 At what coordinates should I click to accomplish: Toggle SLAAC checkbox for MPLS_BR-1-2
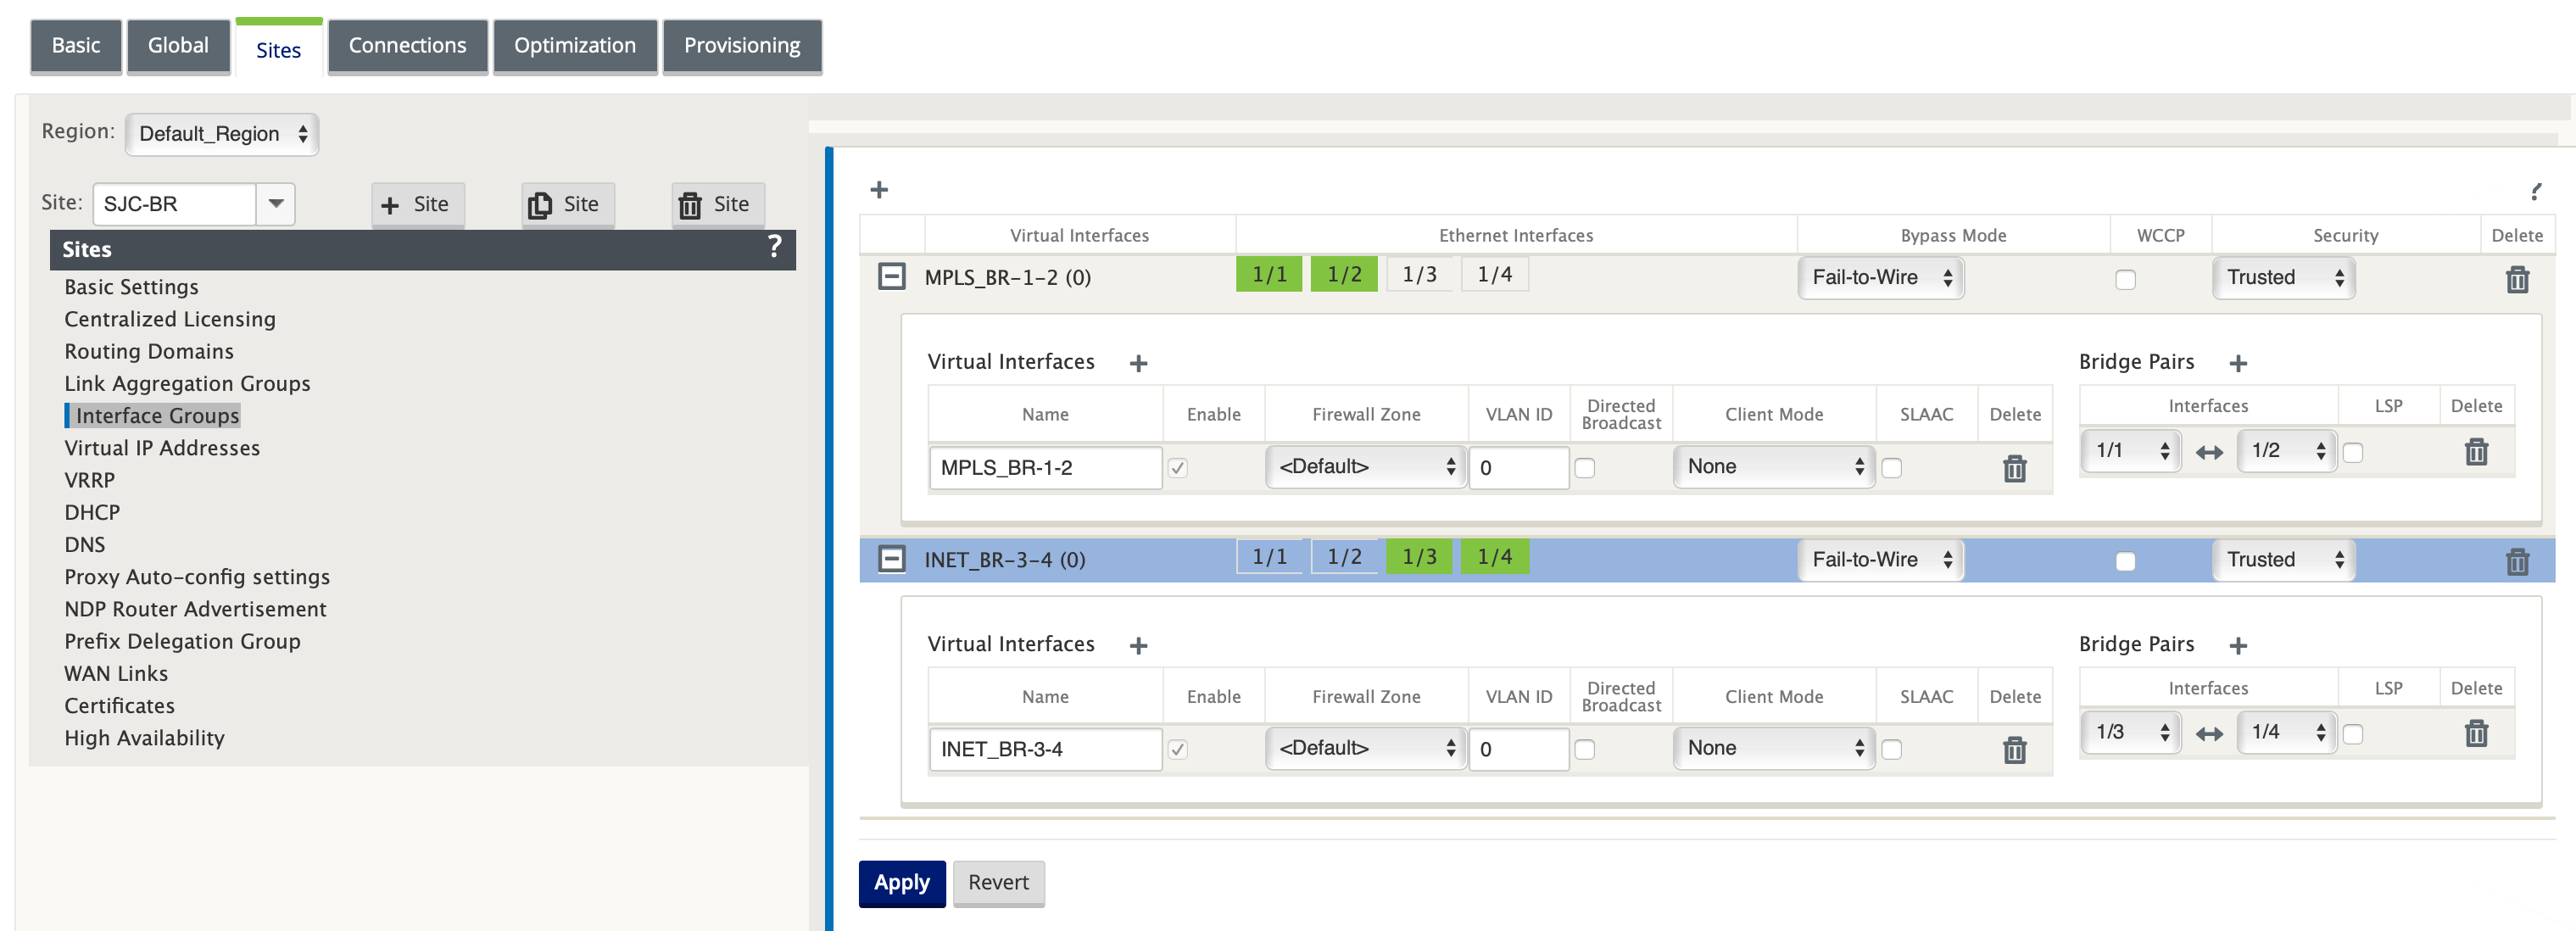(x=1891, y=468)
